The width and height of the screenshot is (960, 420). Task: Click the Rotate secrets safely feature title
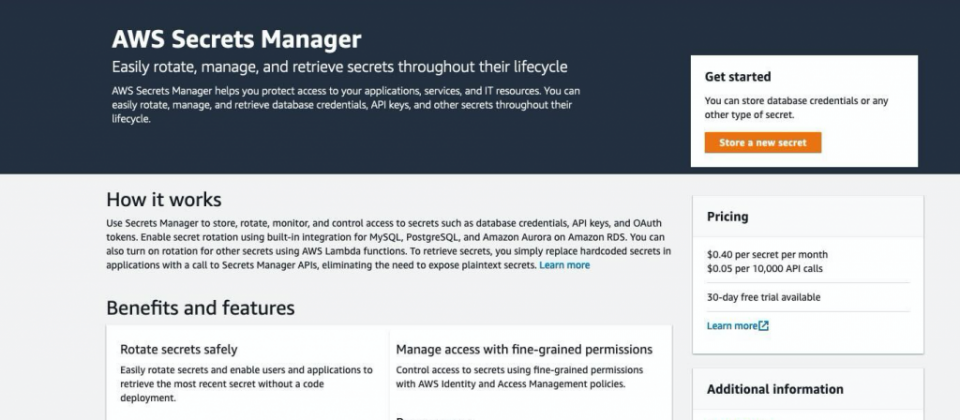point(179,350)
